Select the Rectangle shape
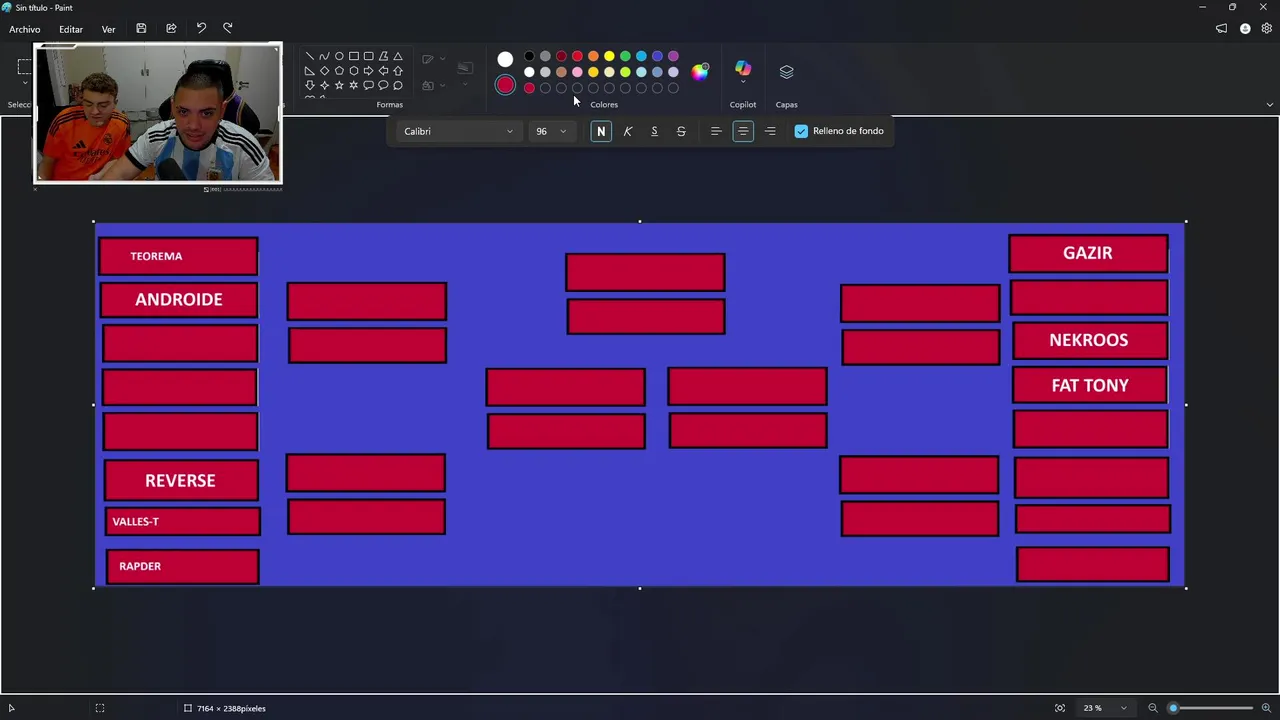The width and height of the screenshot is (1280, 720). pyautogui.click(x=354, y=56)
